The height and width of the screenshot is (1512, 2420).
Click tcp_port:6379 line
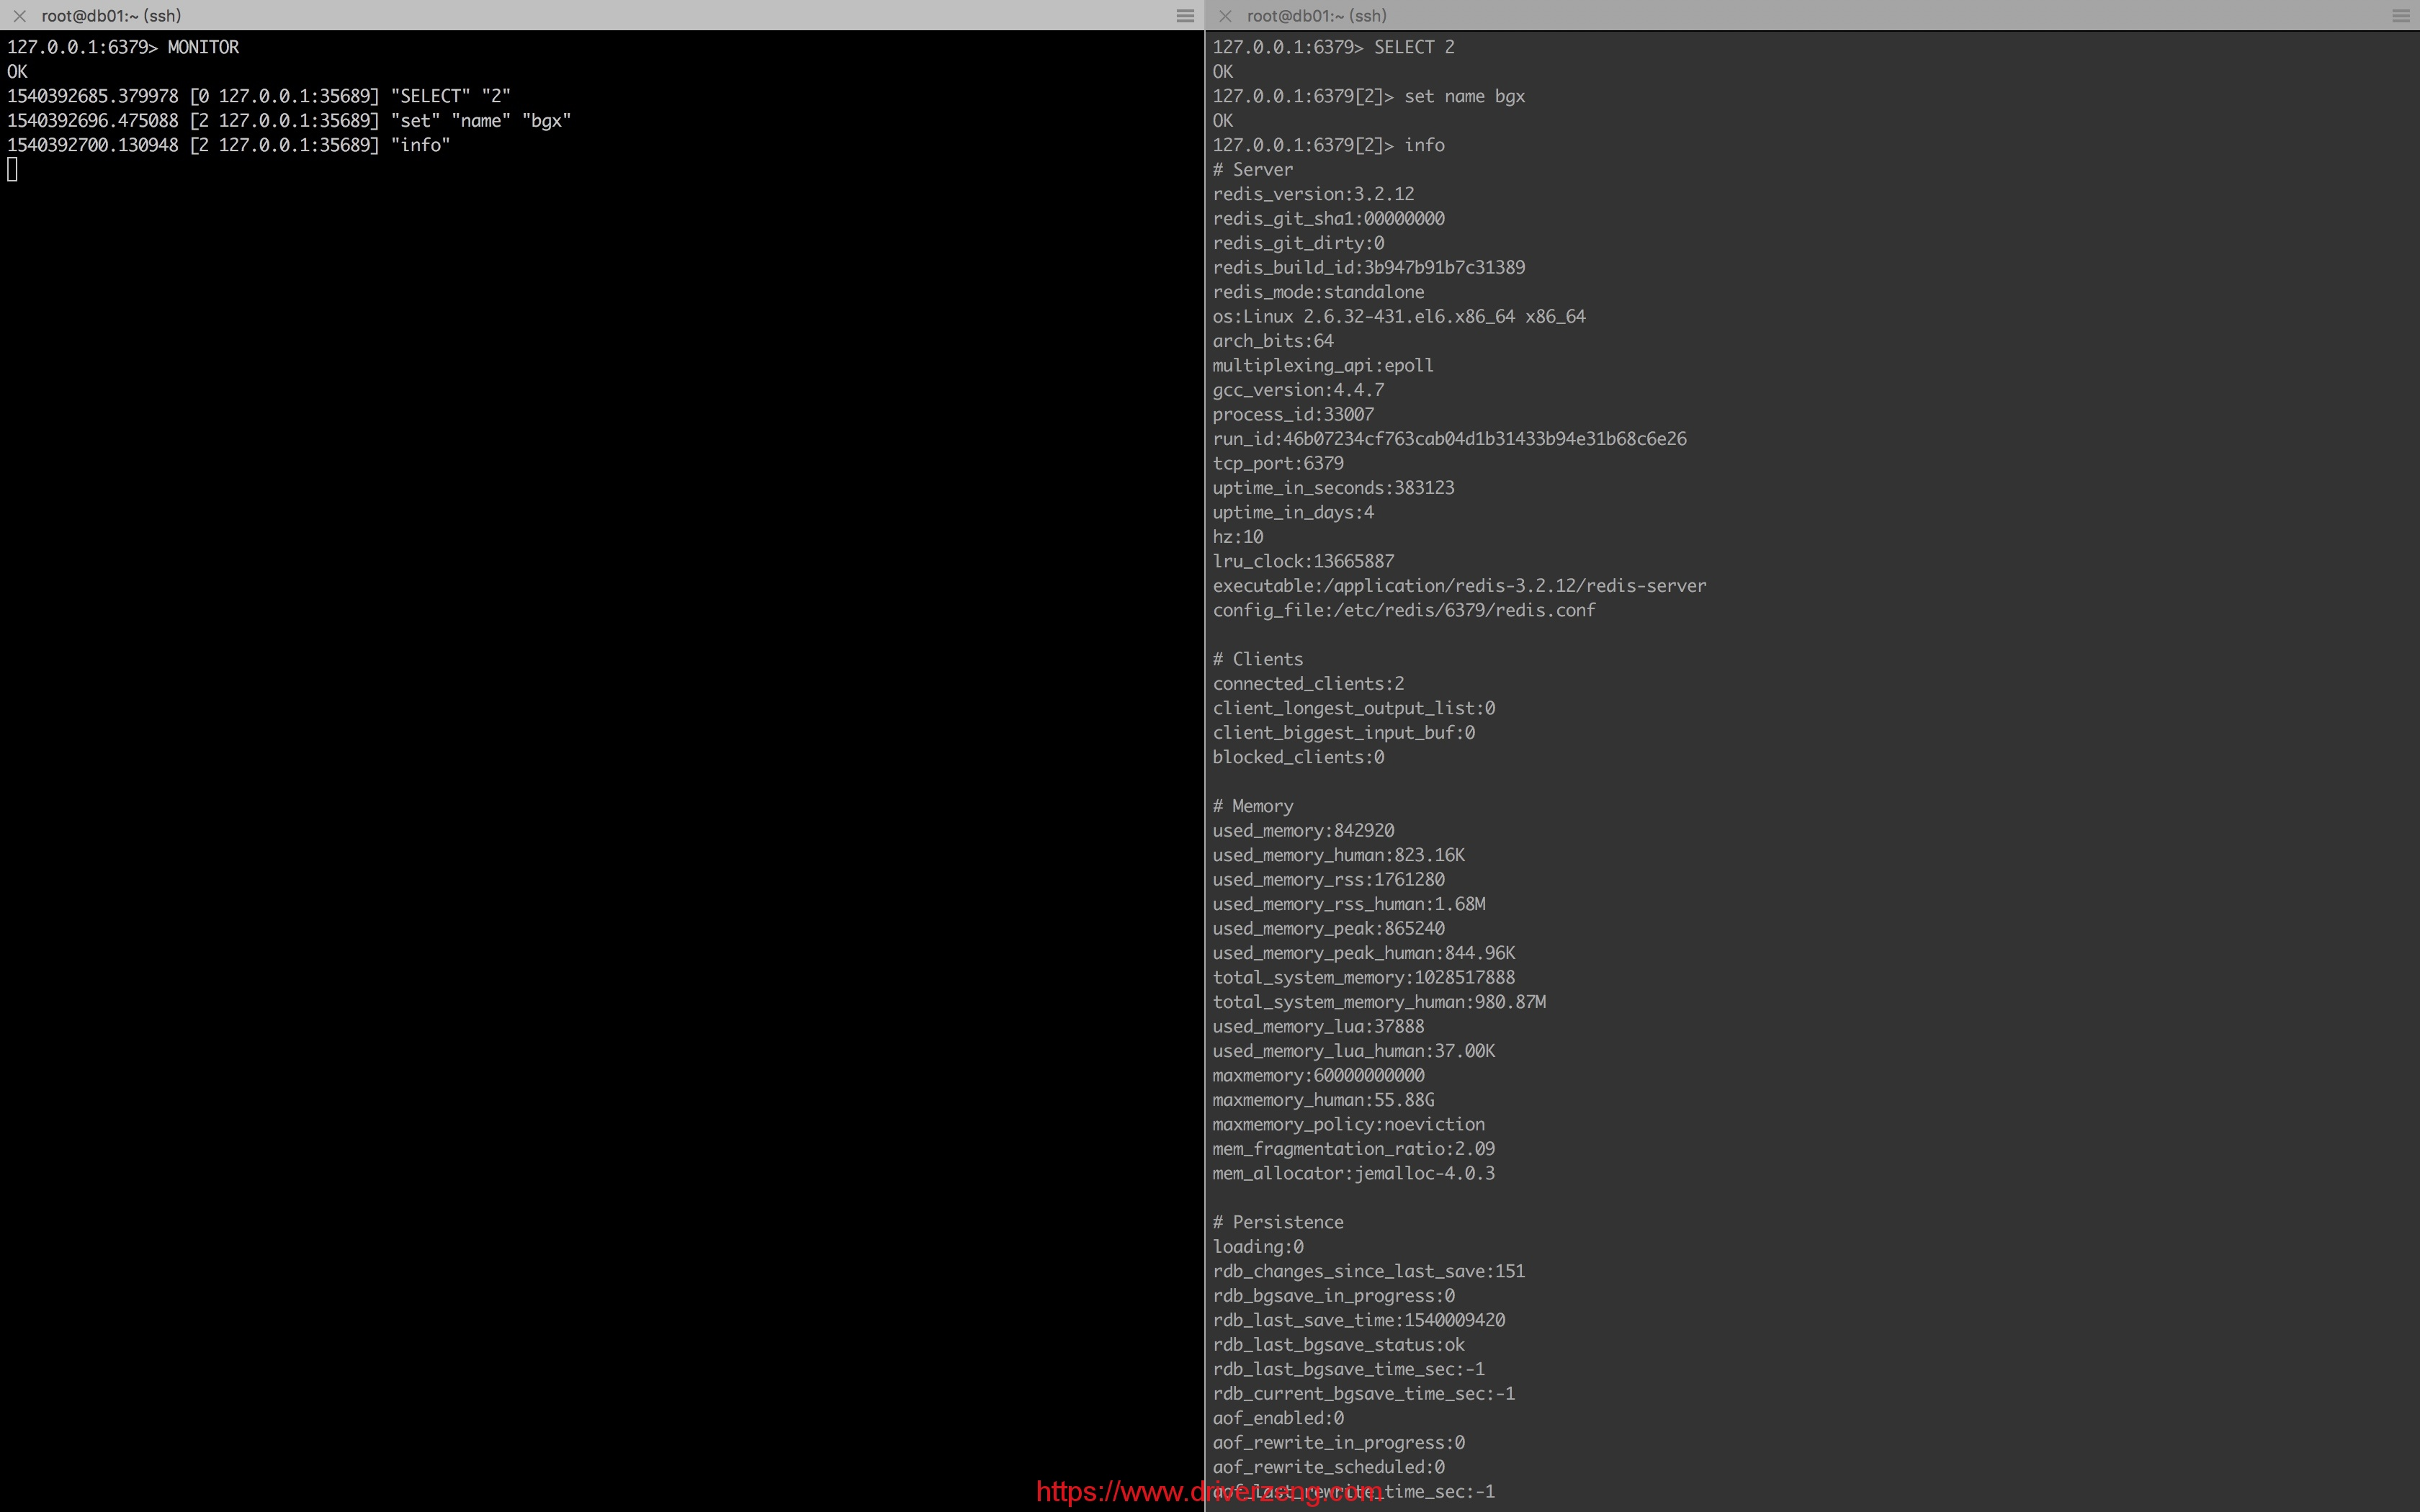1279,463
